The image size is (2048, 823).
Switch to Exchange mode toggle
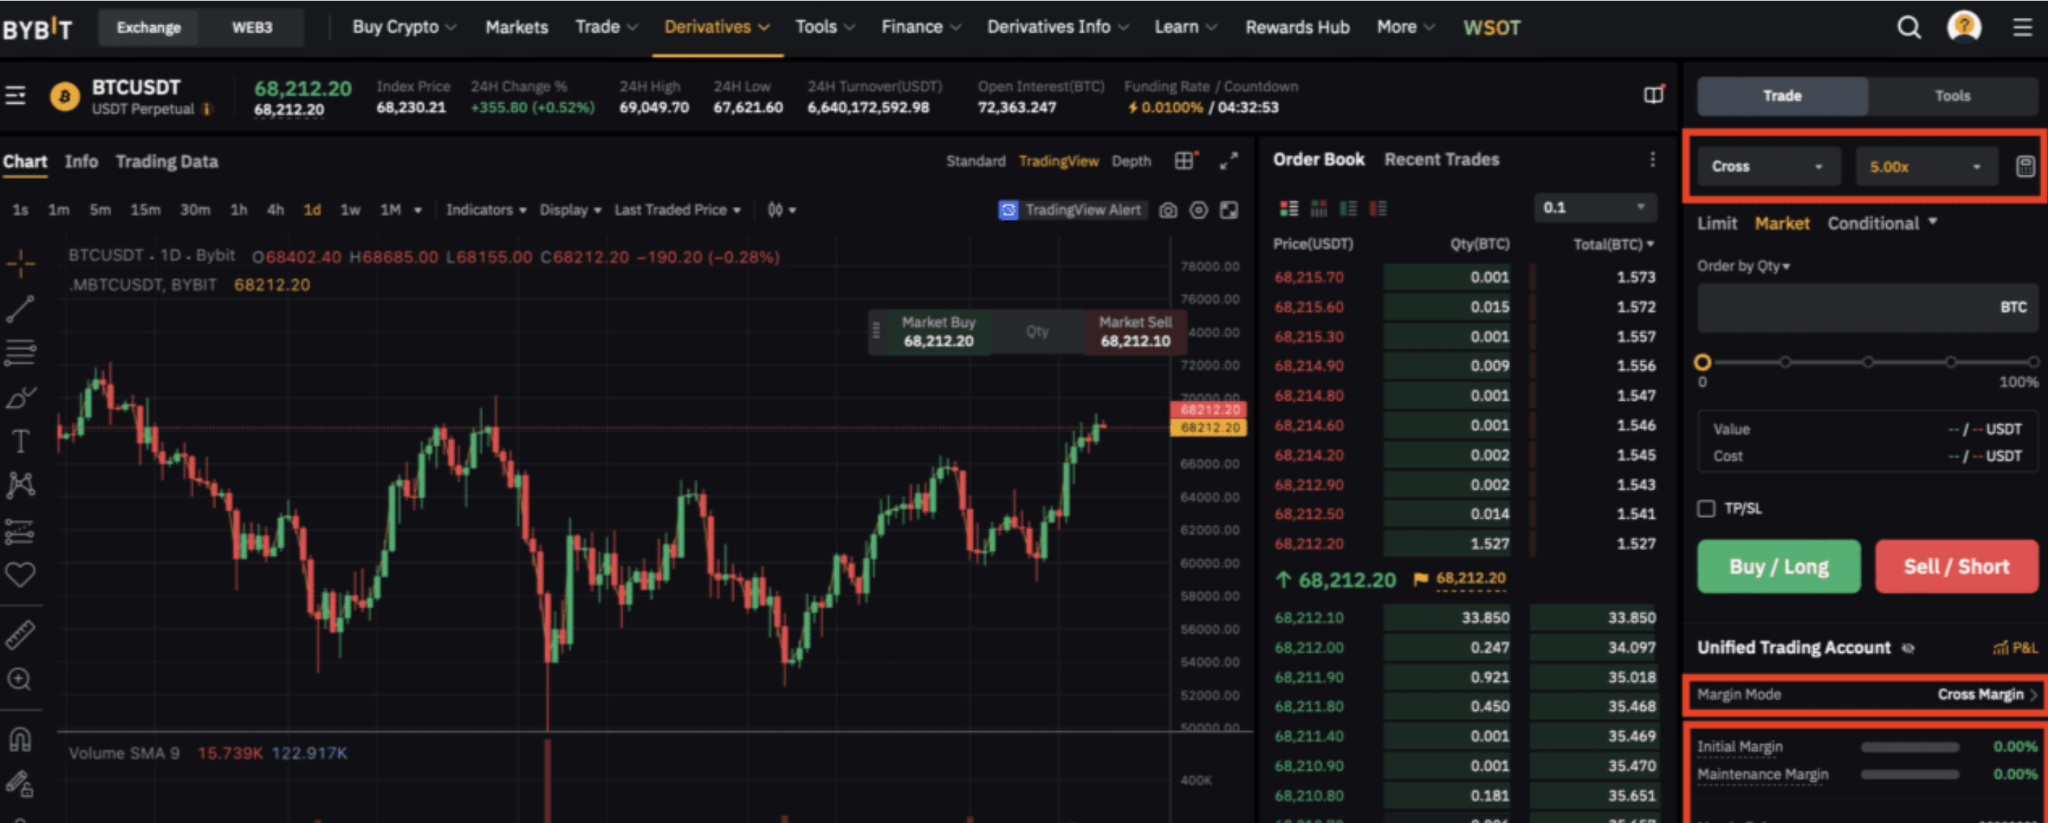click(149, 28)
